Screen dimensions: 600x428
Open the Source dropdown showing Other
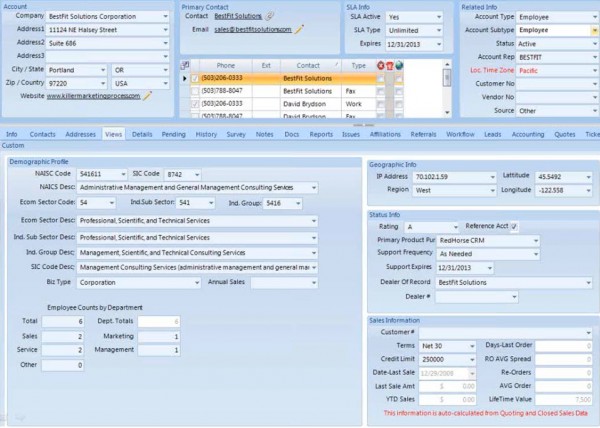(595, 111)
